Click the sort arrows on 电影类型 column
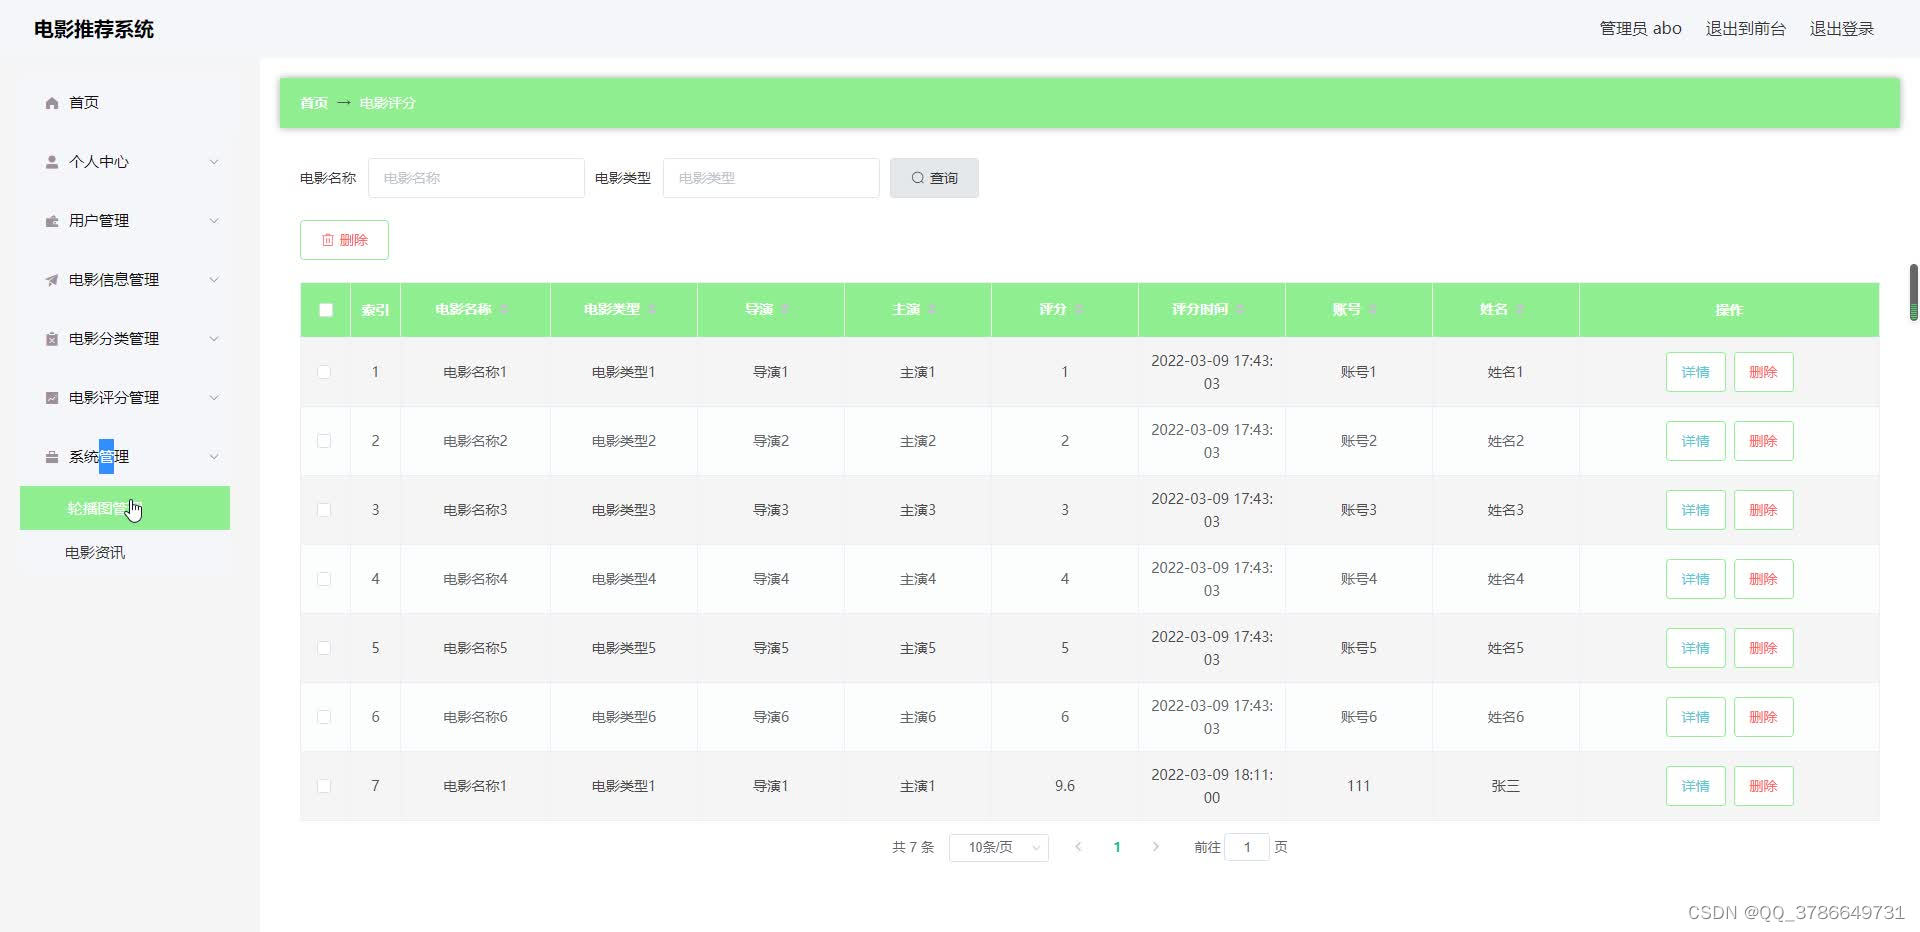This screenshot has height=932, width=1920. click(652, 310)
